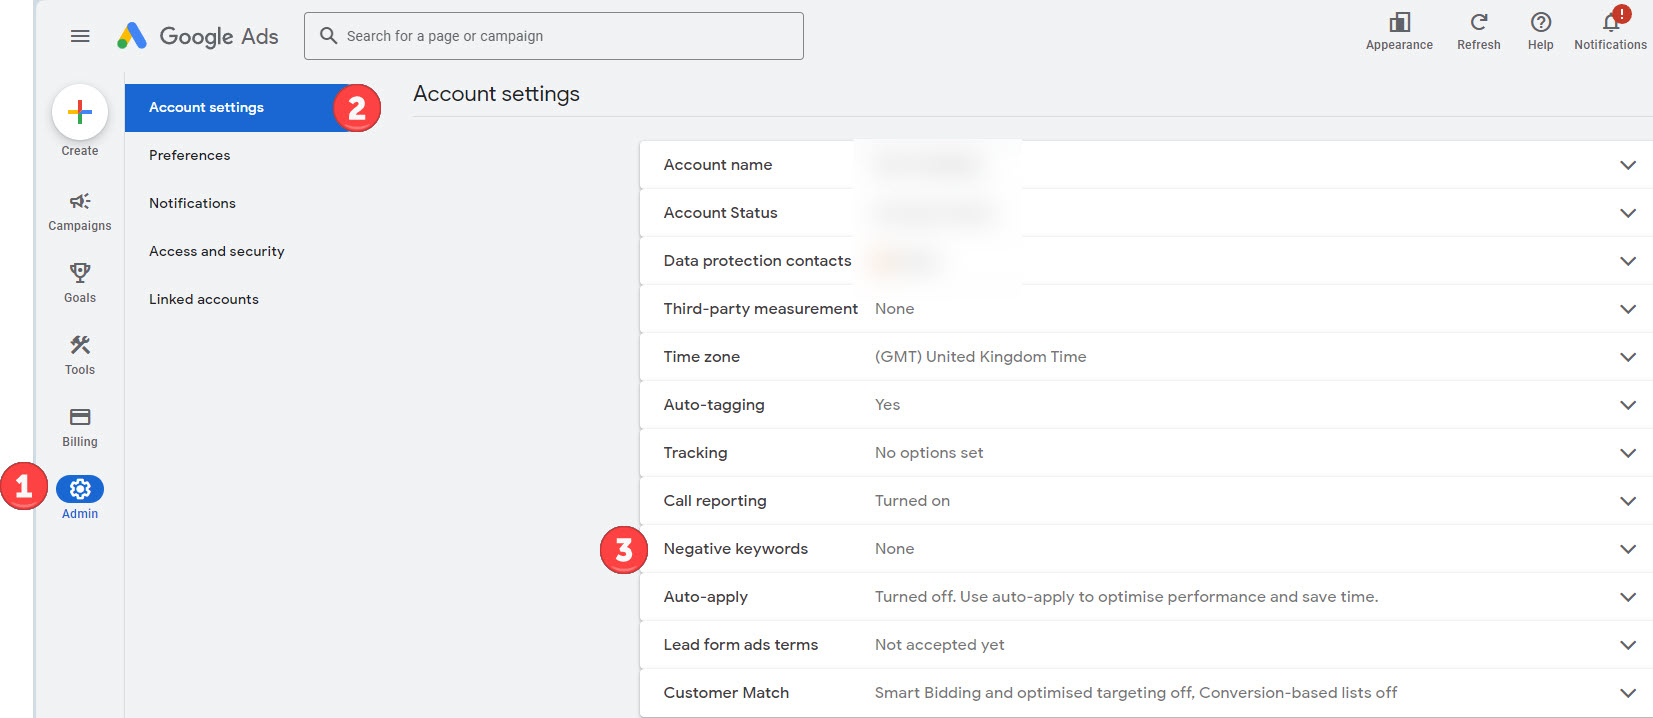1653x718 pixels.
Task: Open the hamburger main menu
Action: tap(80, 36)
